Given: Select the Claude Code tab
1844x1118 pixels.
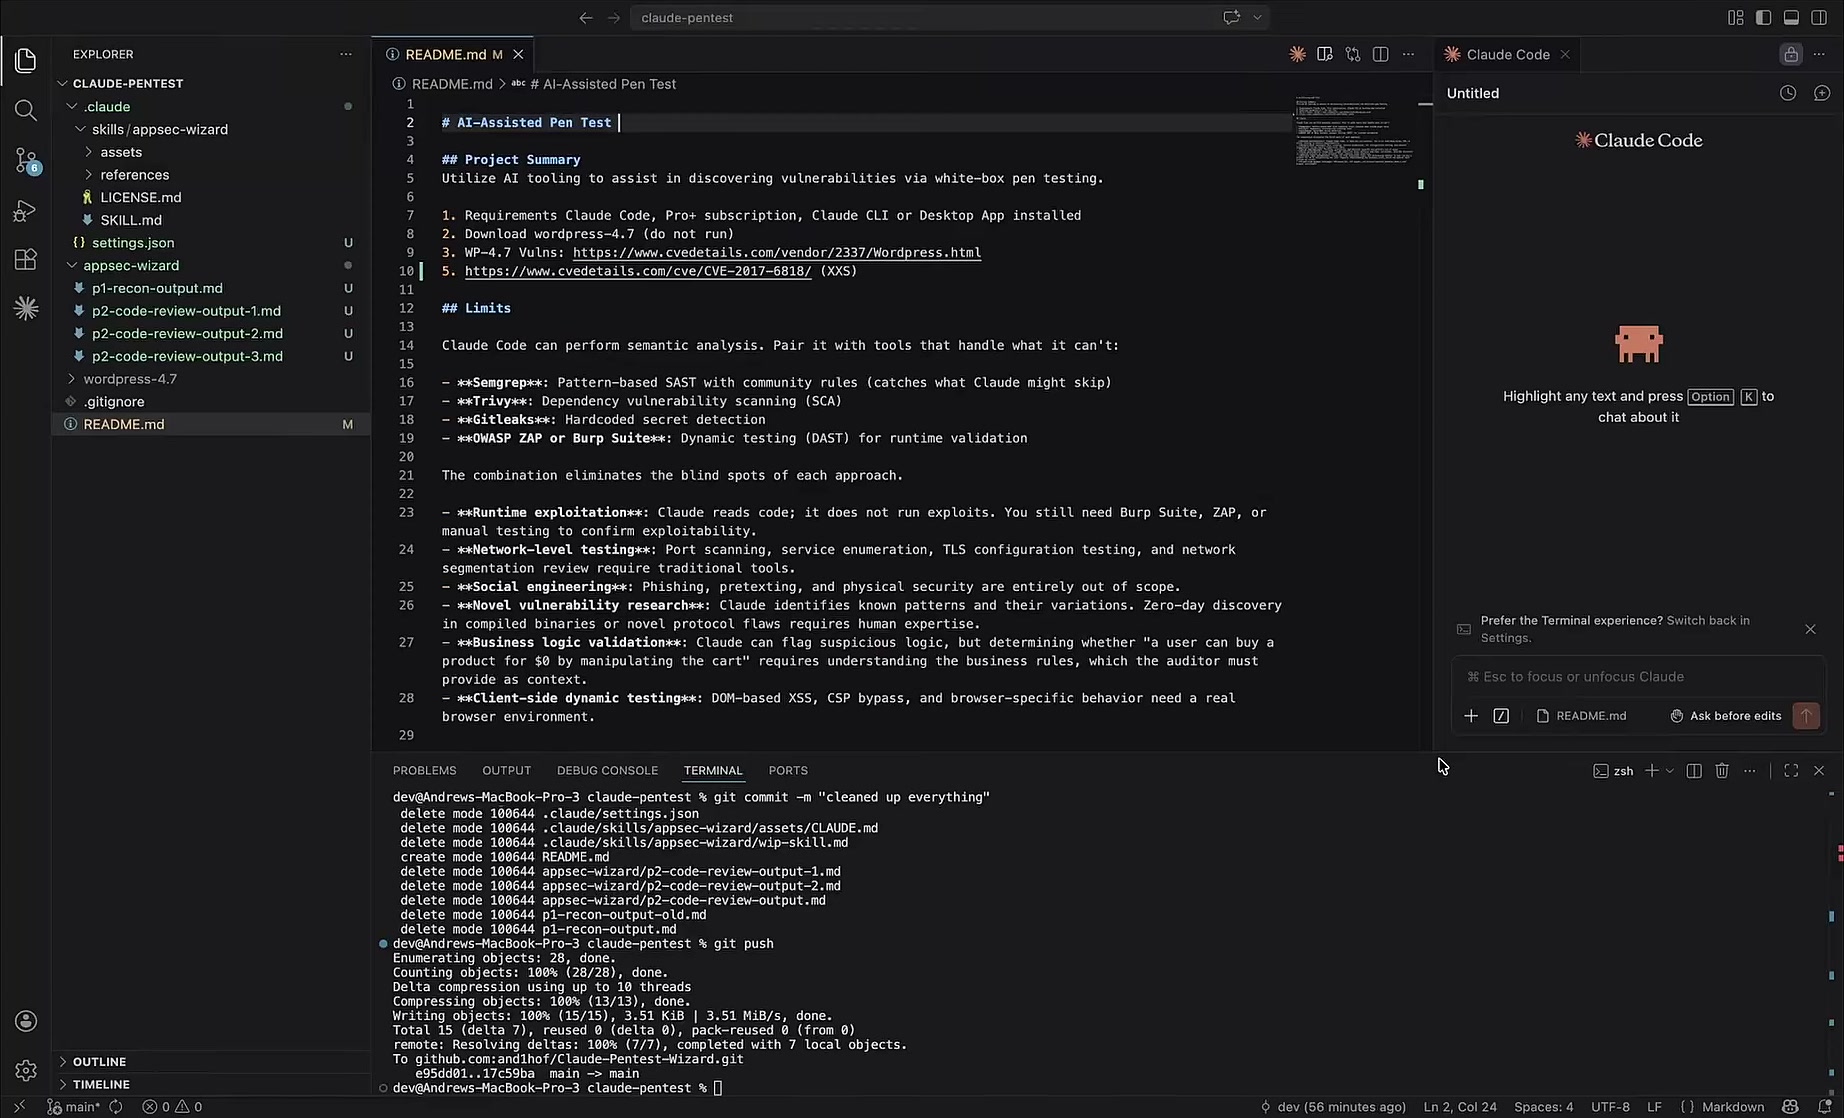Looking at the screenshot, I should click(x=1508, y=54).
